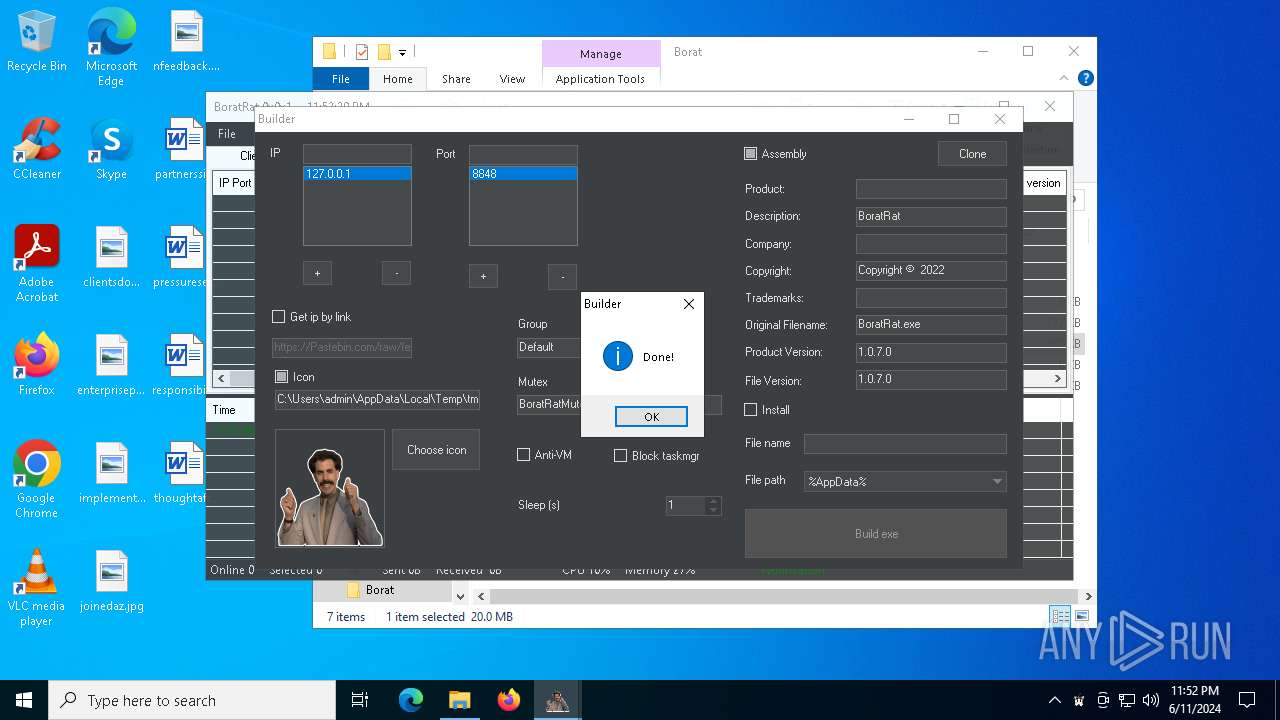The image size is (1280, 720).
Task: Remove port with minus button
Action: point(562,276)
